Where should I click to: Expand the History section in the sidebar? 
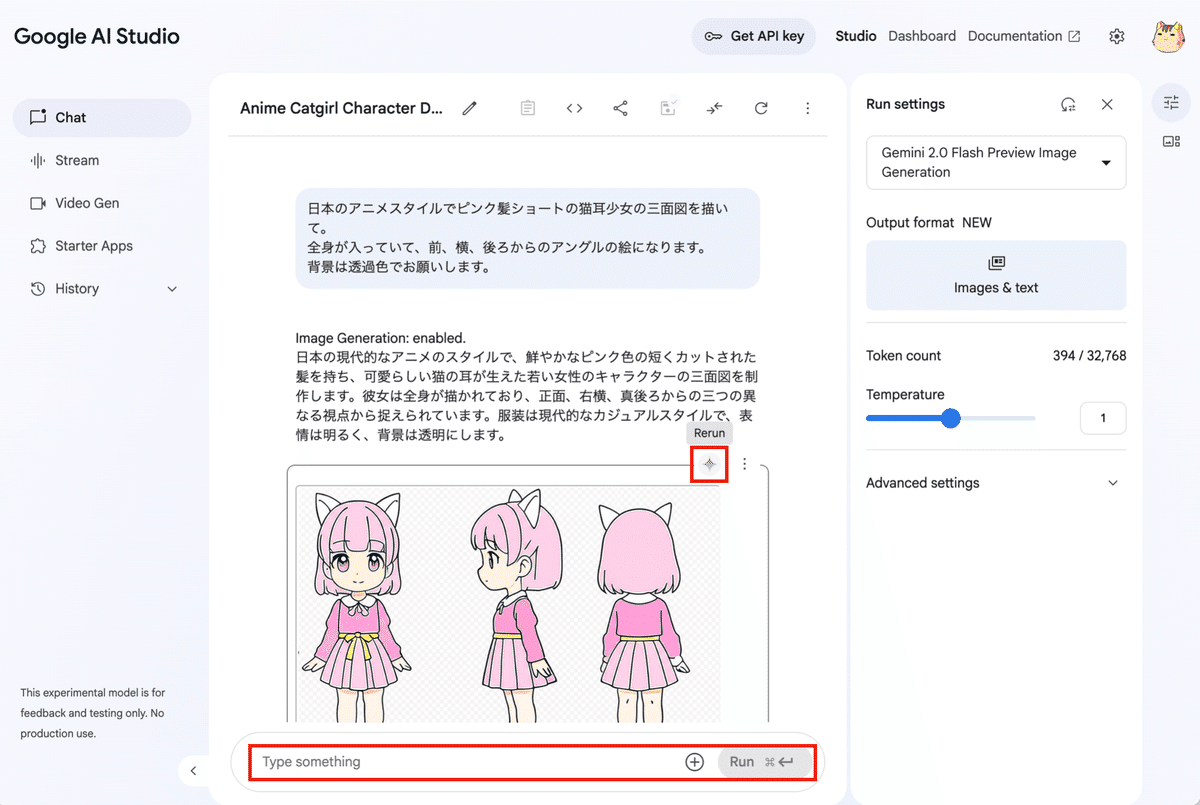101,288
